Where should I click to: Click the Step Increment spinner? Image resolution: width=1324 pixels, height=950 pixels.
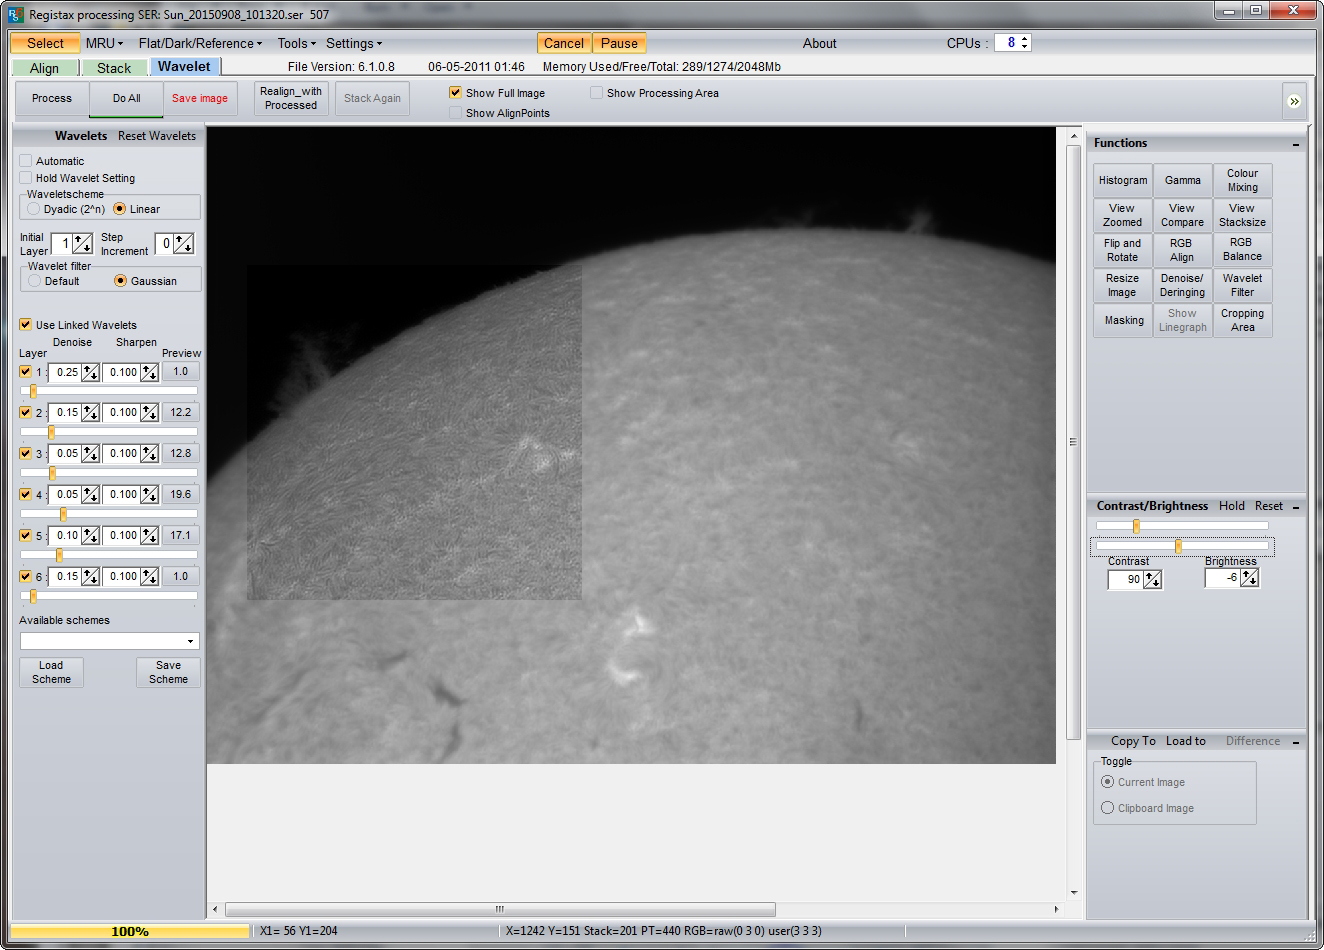(184, 243)
